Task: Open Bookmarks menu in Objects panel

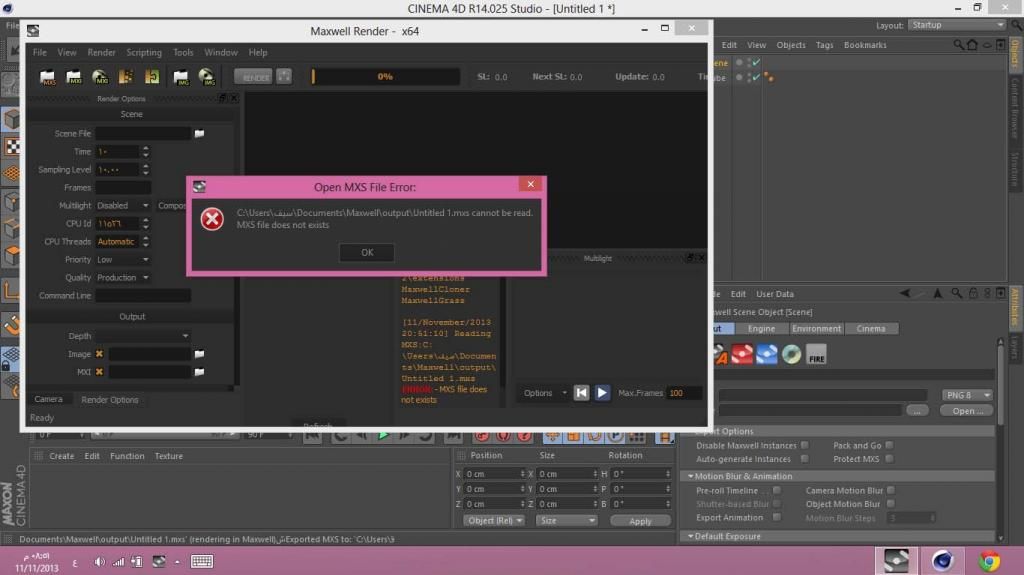Action: 865,45
